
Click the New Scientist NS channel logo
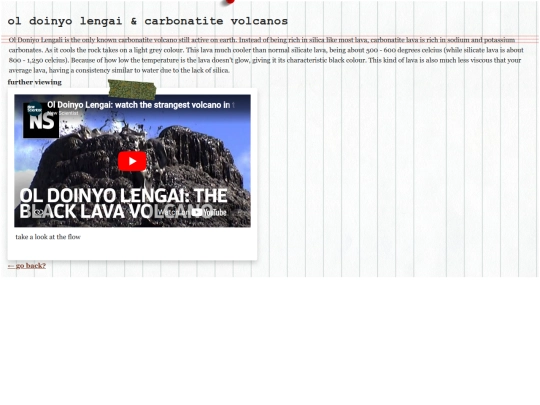click(x=41, y=120)
